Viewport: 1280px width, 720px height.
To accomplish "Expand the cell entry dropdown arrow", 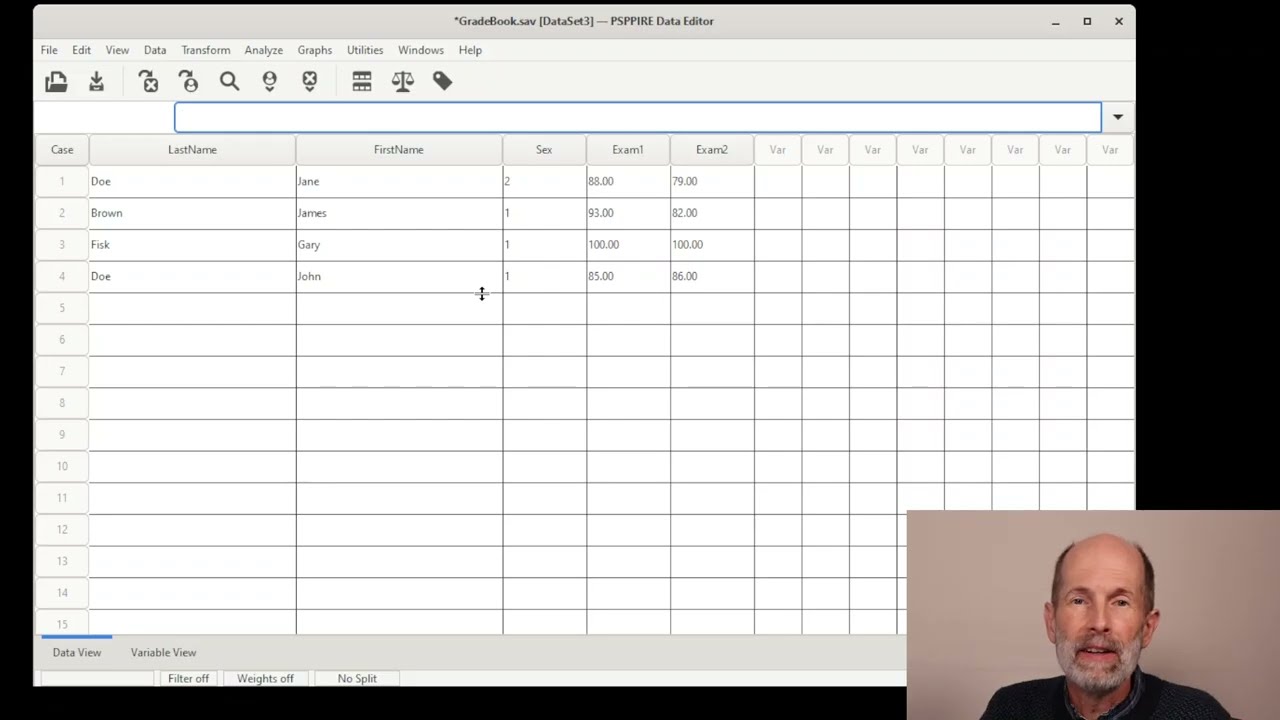I will tap(1118, 117).
